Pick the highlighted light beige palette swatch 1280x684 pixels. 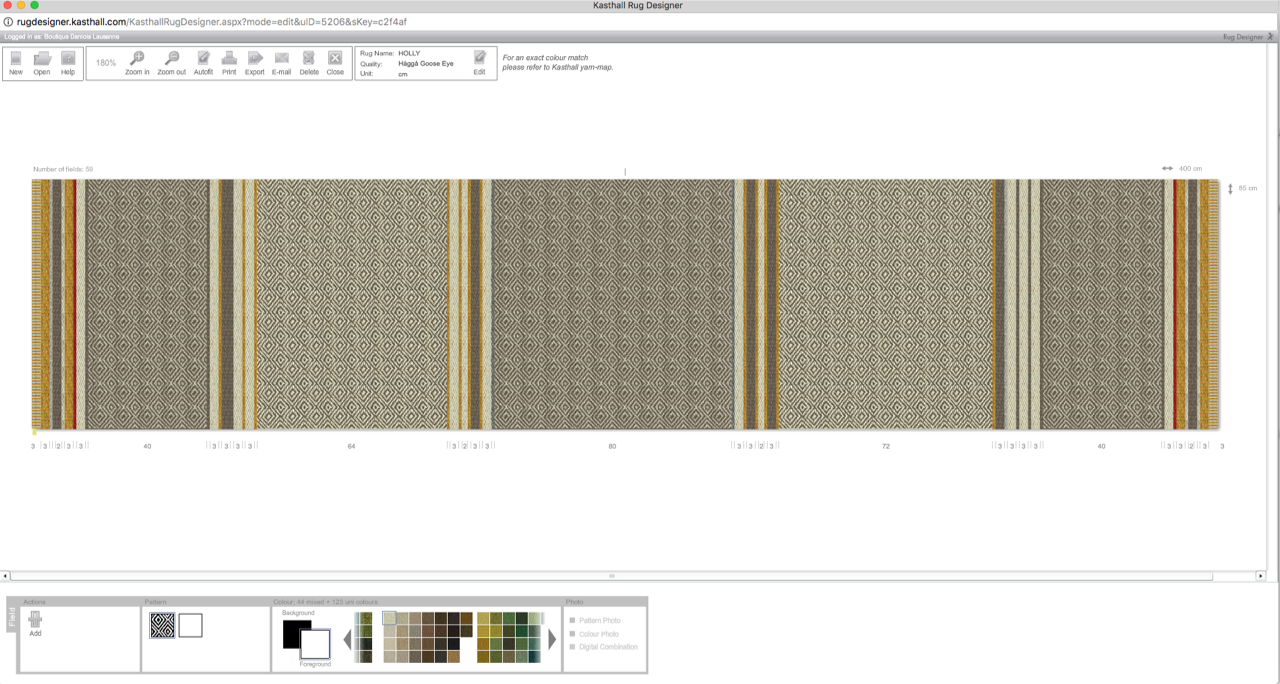(389, 619)
